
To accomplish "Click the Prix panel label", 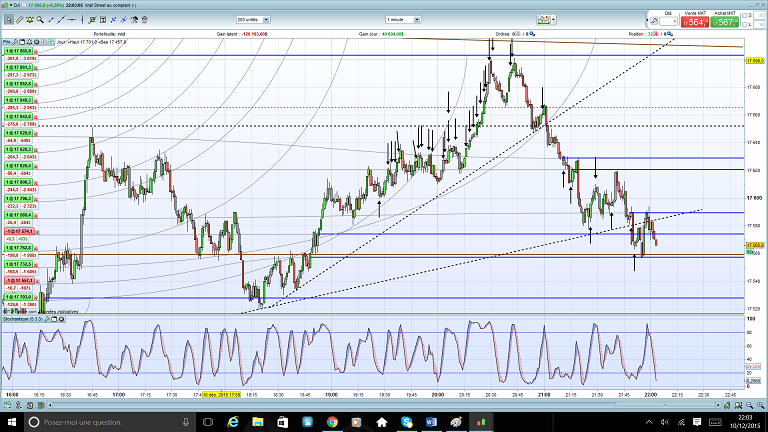I will point(6,42).
